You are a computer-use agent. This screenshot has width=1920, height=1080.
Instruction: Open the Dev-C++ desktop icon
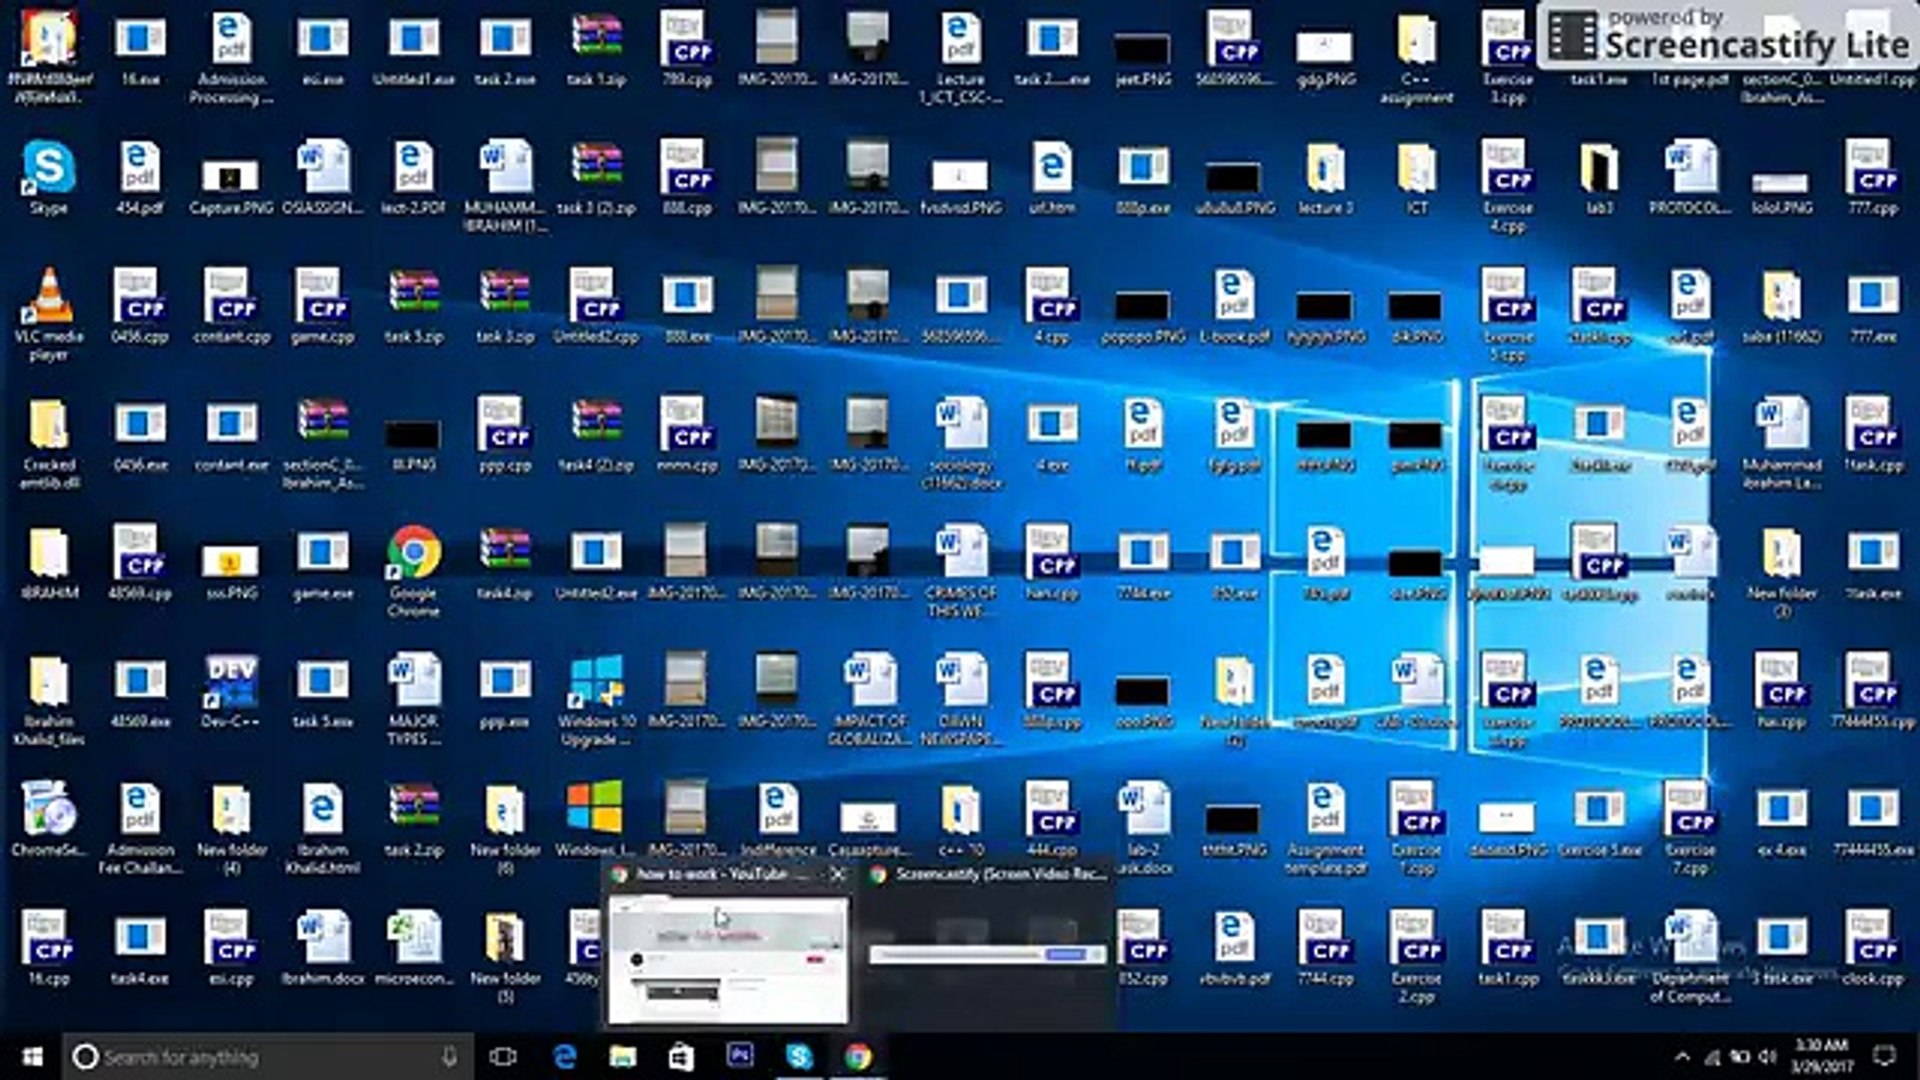point(230,680)
